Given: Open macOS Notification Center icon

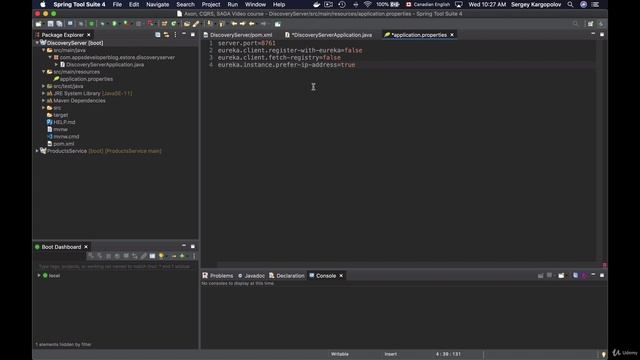Looking at the screenshot, I should [x=596, y=4].
